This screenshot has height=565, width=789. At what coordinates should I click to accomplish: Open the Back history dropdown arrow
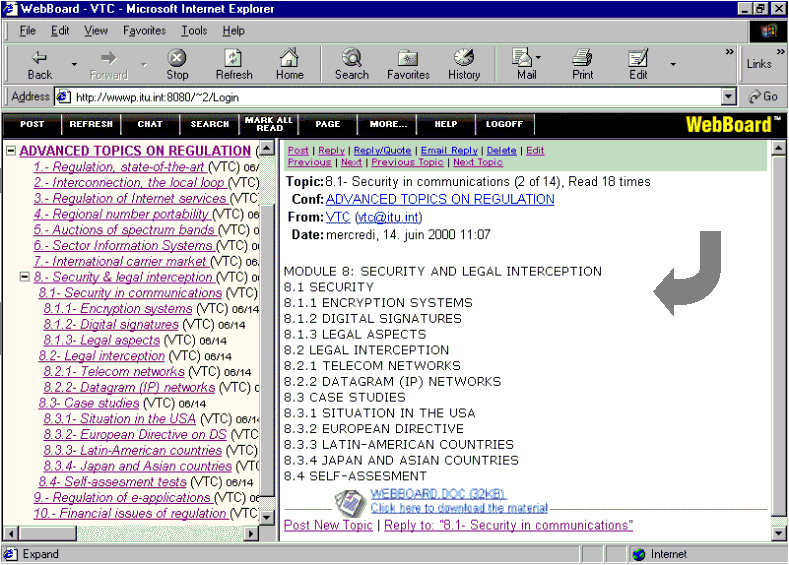point(74,64)
